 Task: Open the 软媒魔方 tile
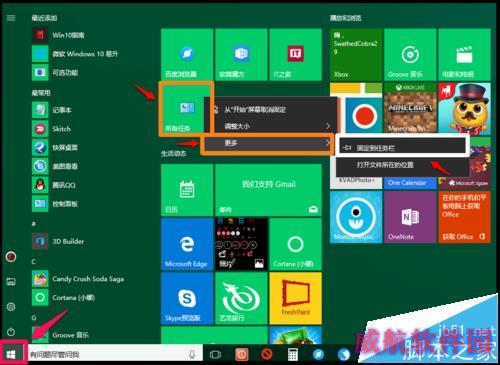click(241, 54)
